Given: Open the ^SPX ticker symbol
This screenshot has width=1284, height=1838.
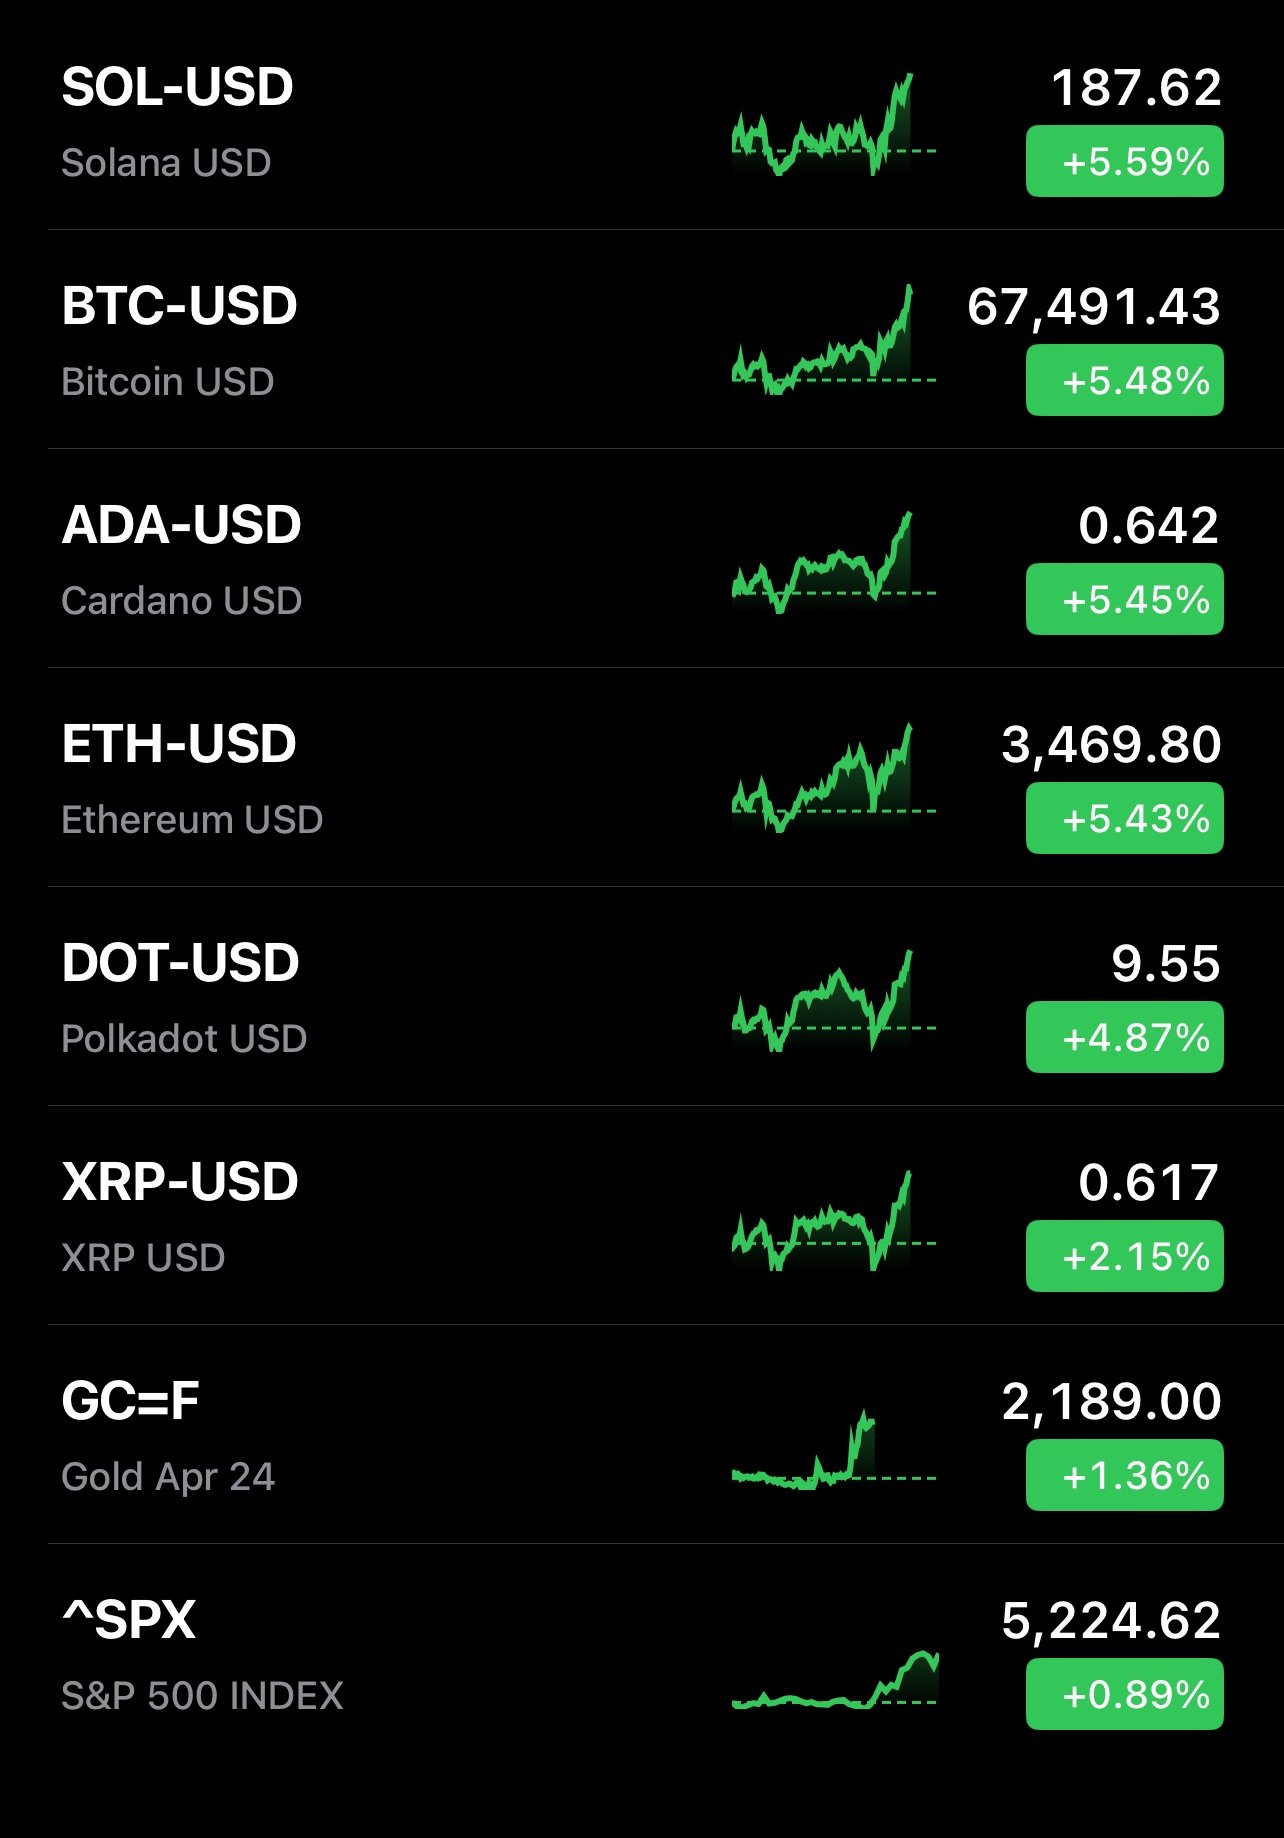Looking at the screenshot, I should pos(129,1620).
